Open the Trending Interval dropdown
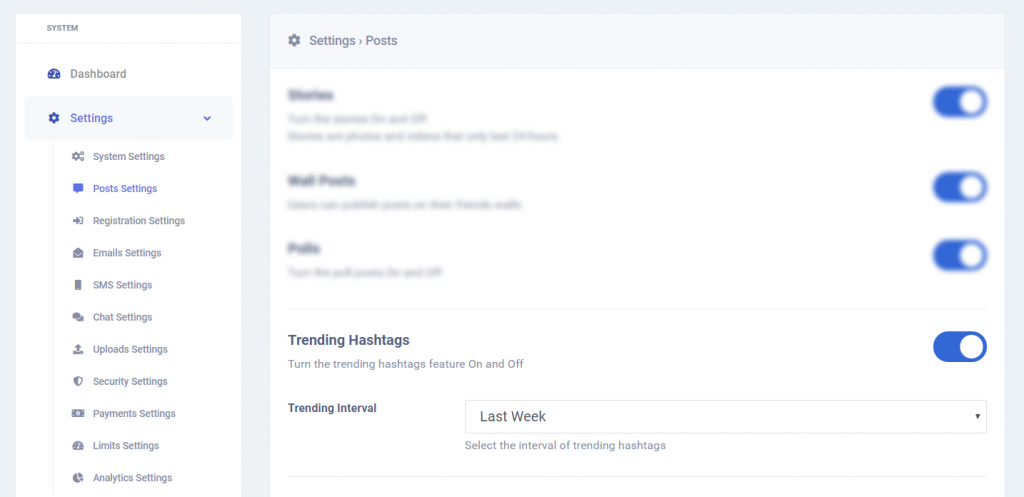This screenshot has height=497, width=1024. pos(726,417)
